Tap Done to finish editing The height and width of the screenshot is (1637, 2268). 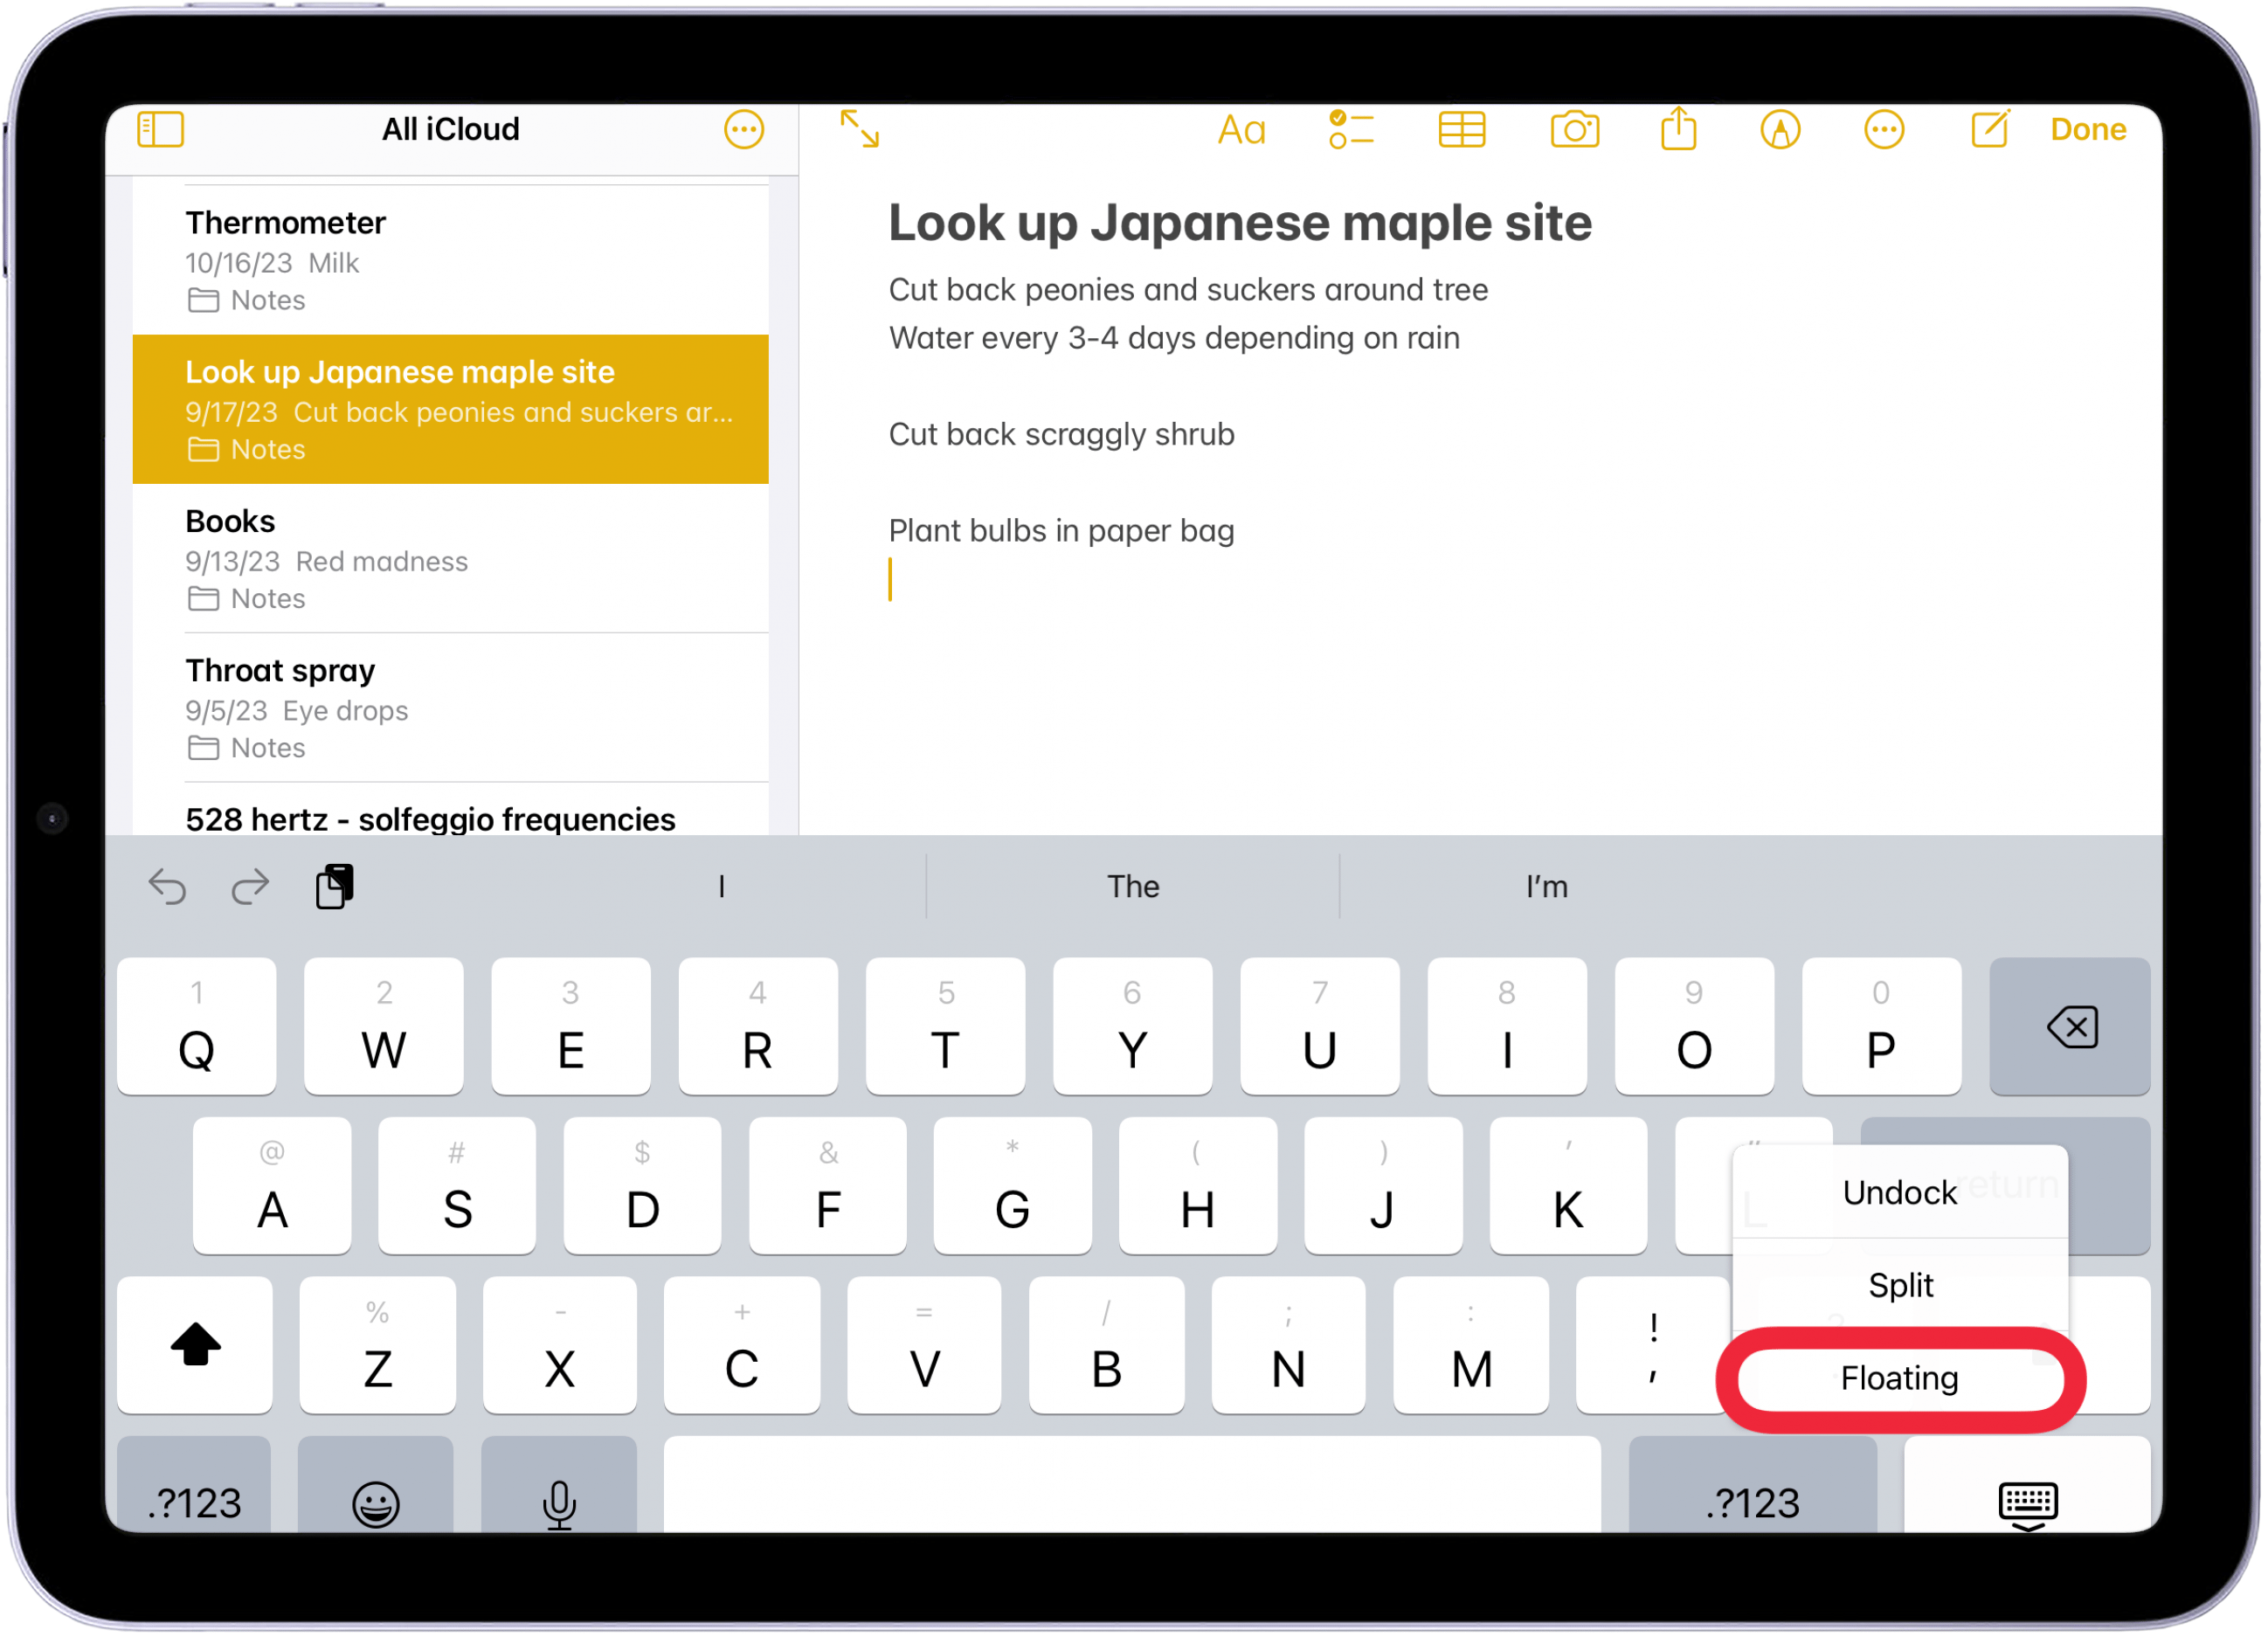2088,129
